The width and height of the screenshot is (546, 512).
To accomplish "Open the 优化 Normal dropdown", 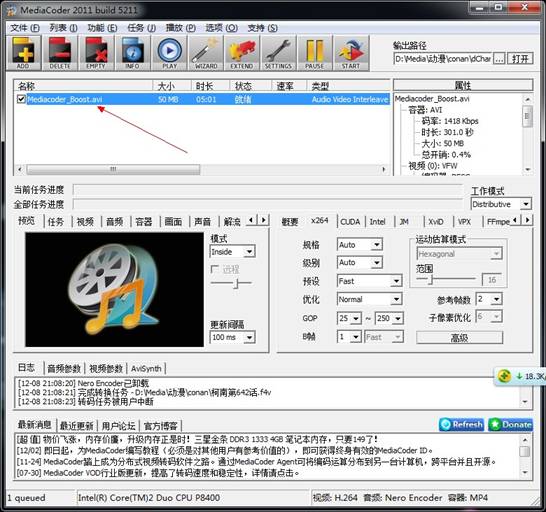I will point(396,299).
